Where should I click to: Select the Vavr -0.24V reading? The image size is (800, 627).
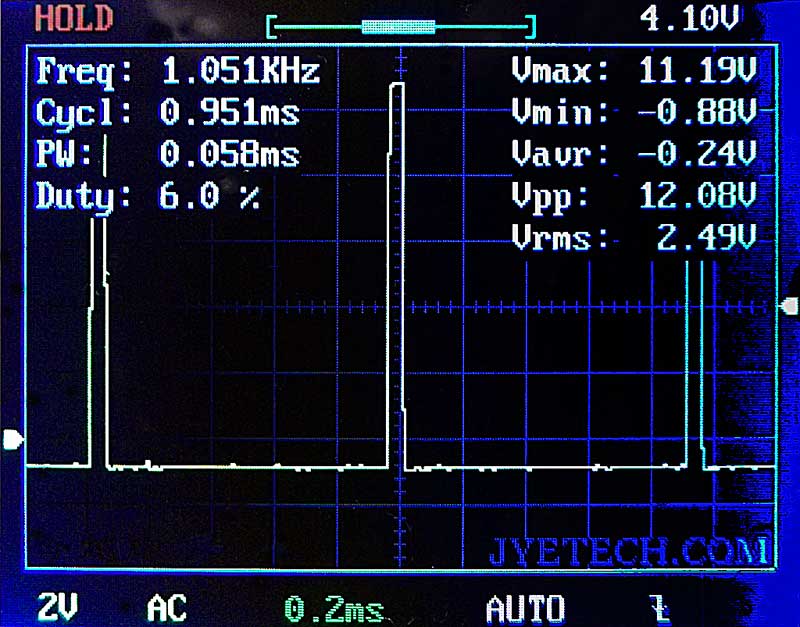tap(634, 154)
